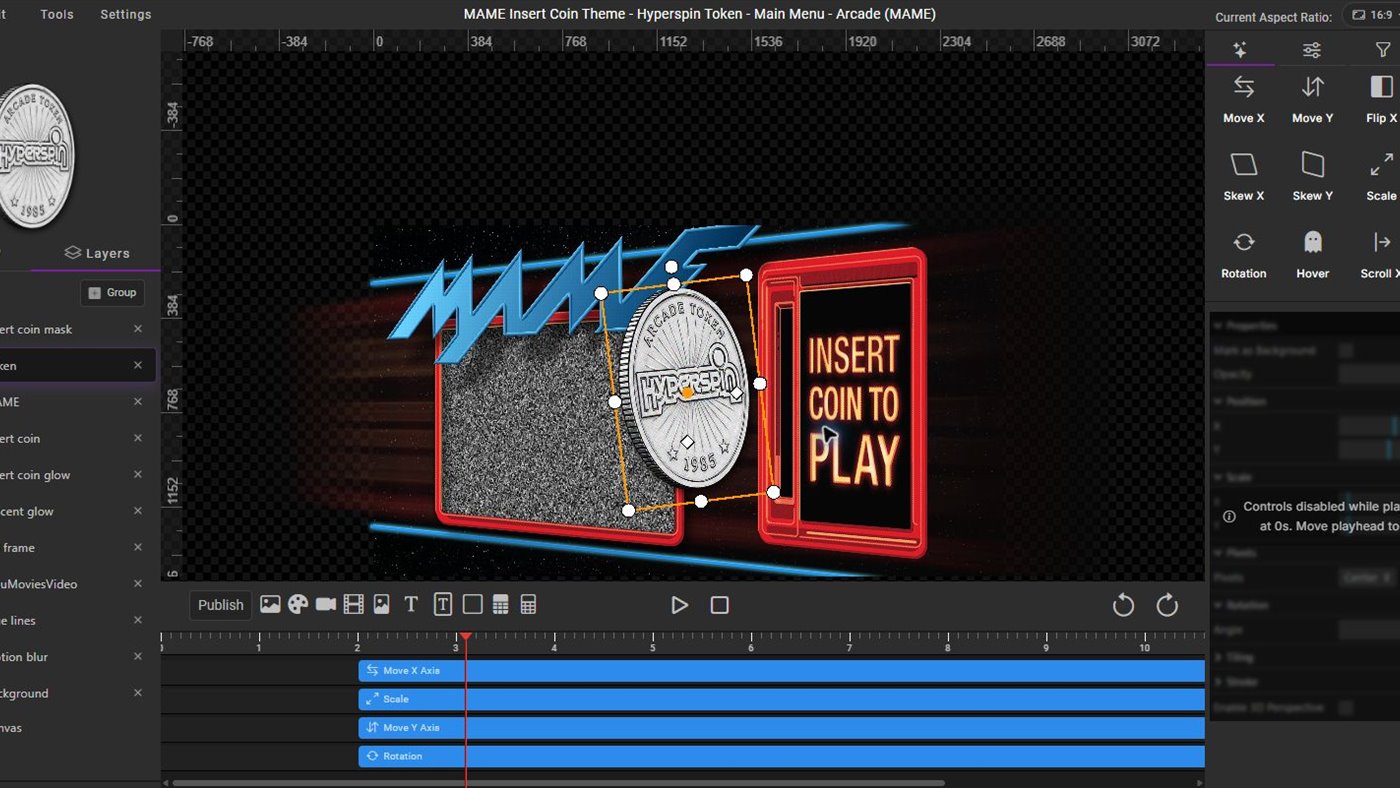Click the horizontal scrollbar below the timeline

pyautogui.click(x=558, y=783)
